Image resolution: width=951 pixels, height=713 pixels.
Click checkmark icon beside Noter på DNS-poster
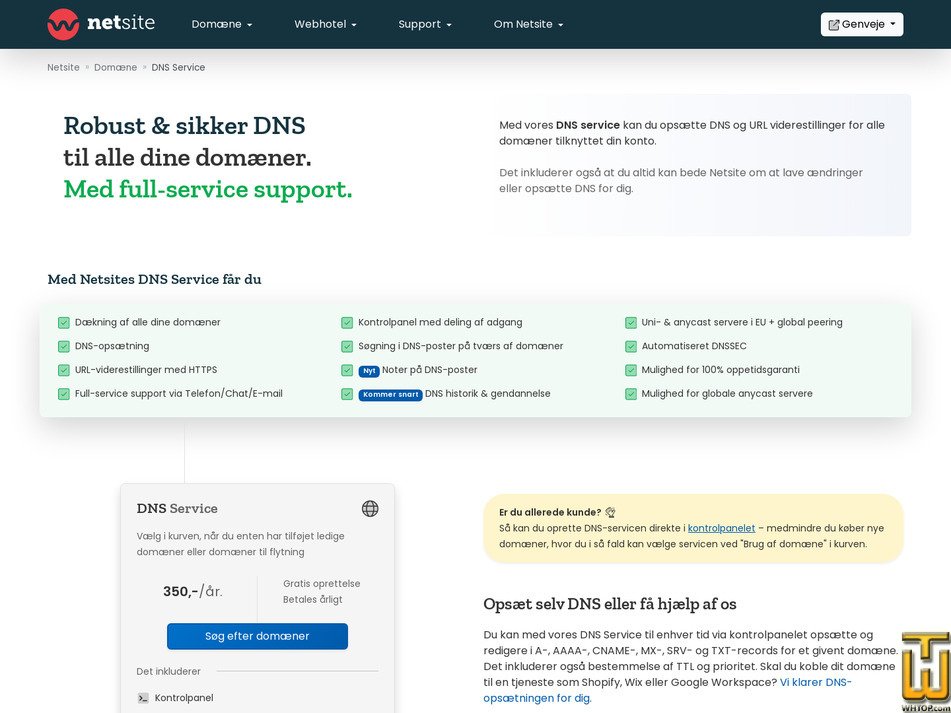[x=347, y=370]
